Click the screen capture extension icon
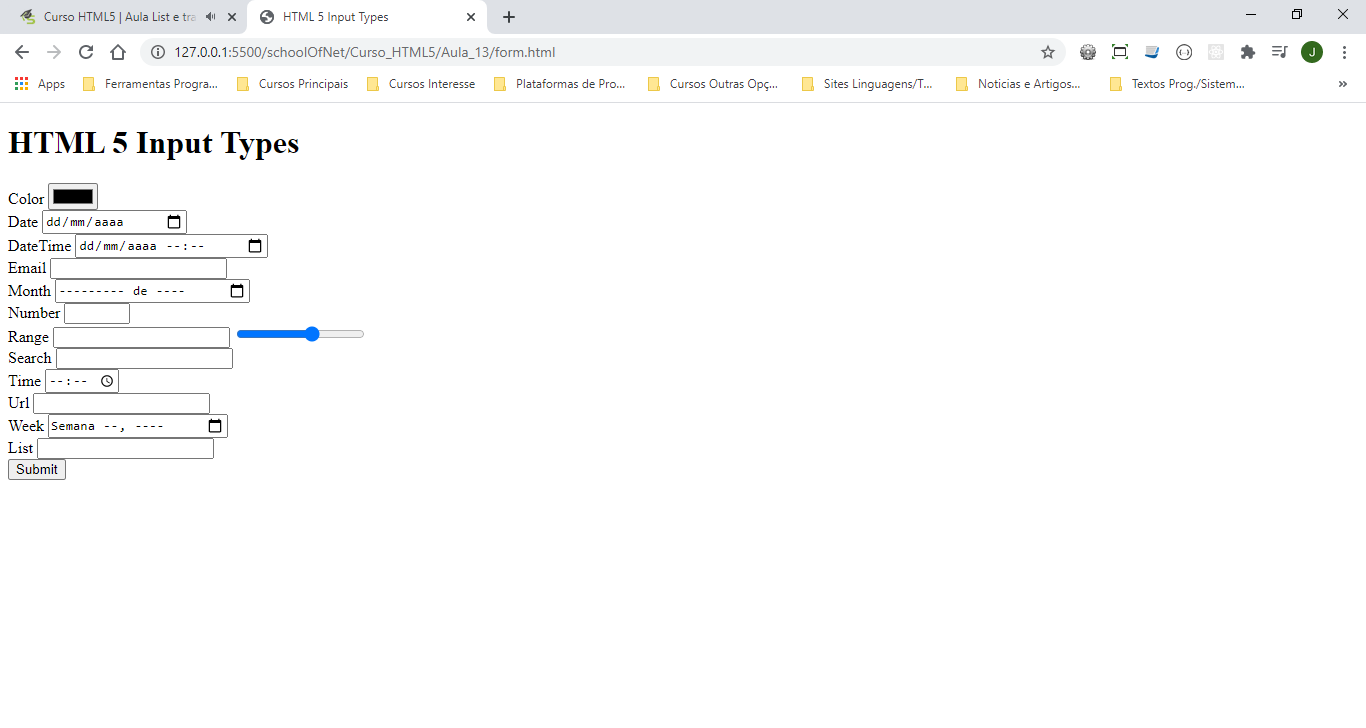The image size is (1366, 728). [x=1120, y=52]
